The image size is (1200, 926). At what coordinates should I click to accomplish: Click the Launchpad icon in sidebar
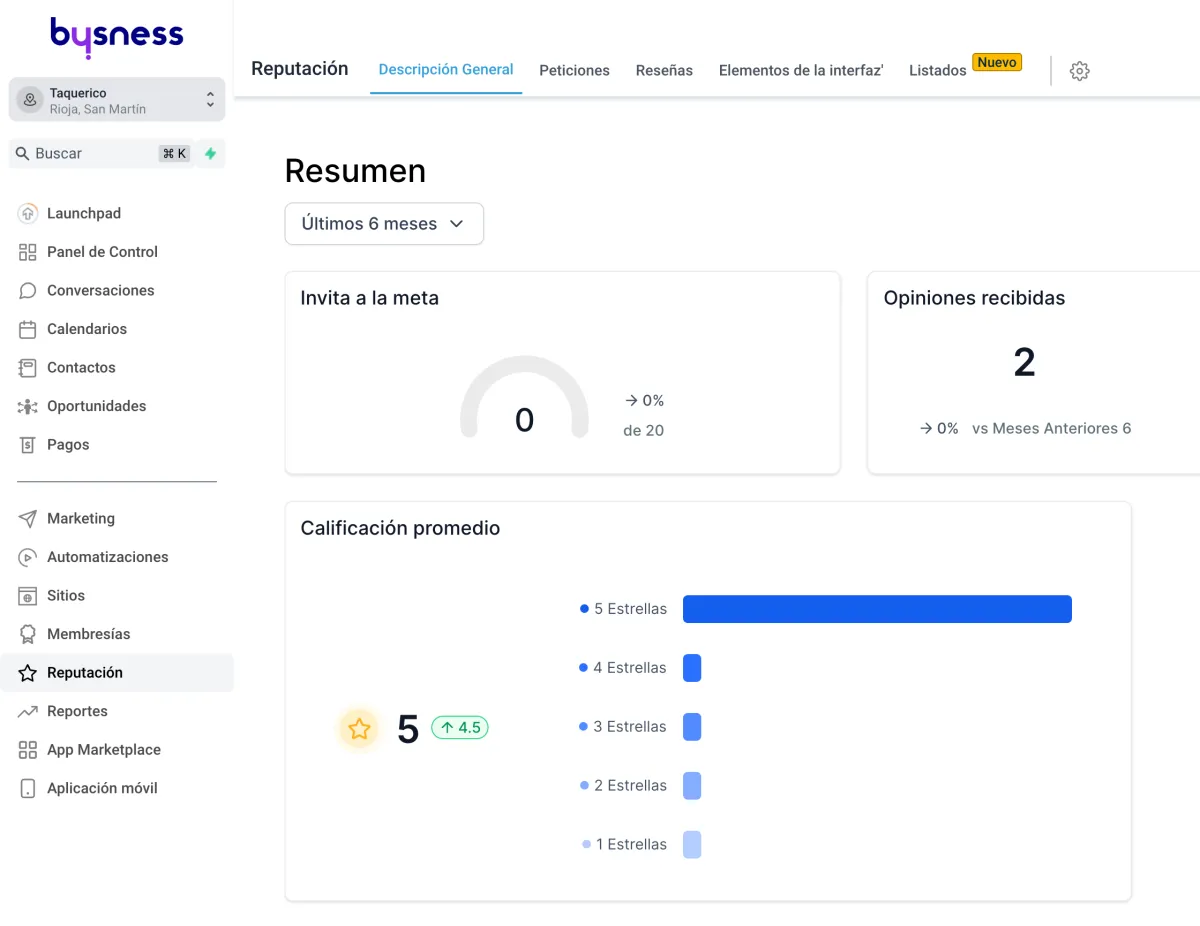coord(28,213)
